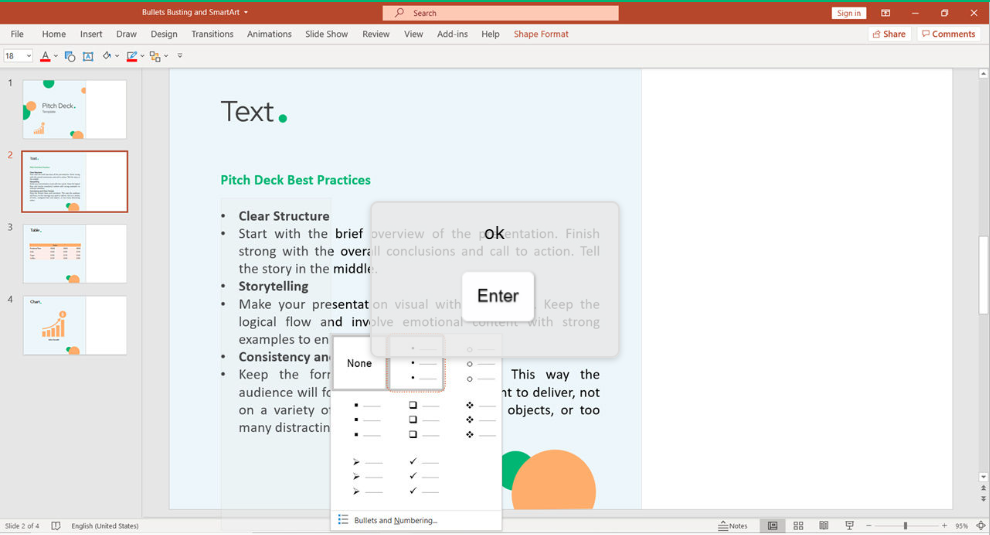Toggle the Notes pane

[x=732, y=526]
